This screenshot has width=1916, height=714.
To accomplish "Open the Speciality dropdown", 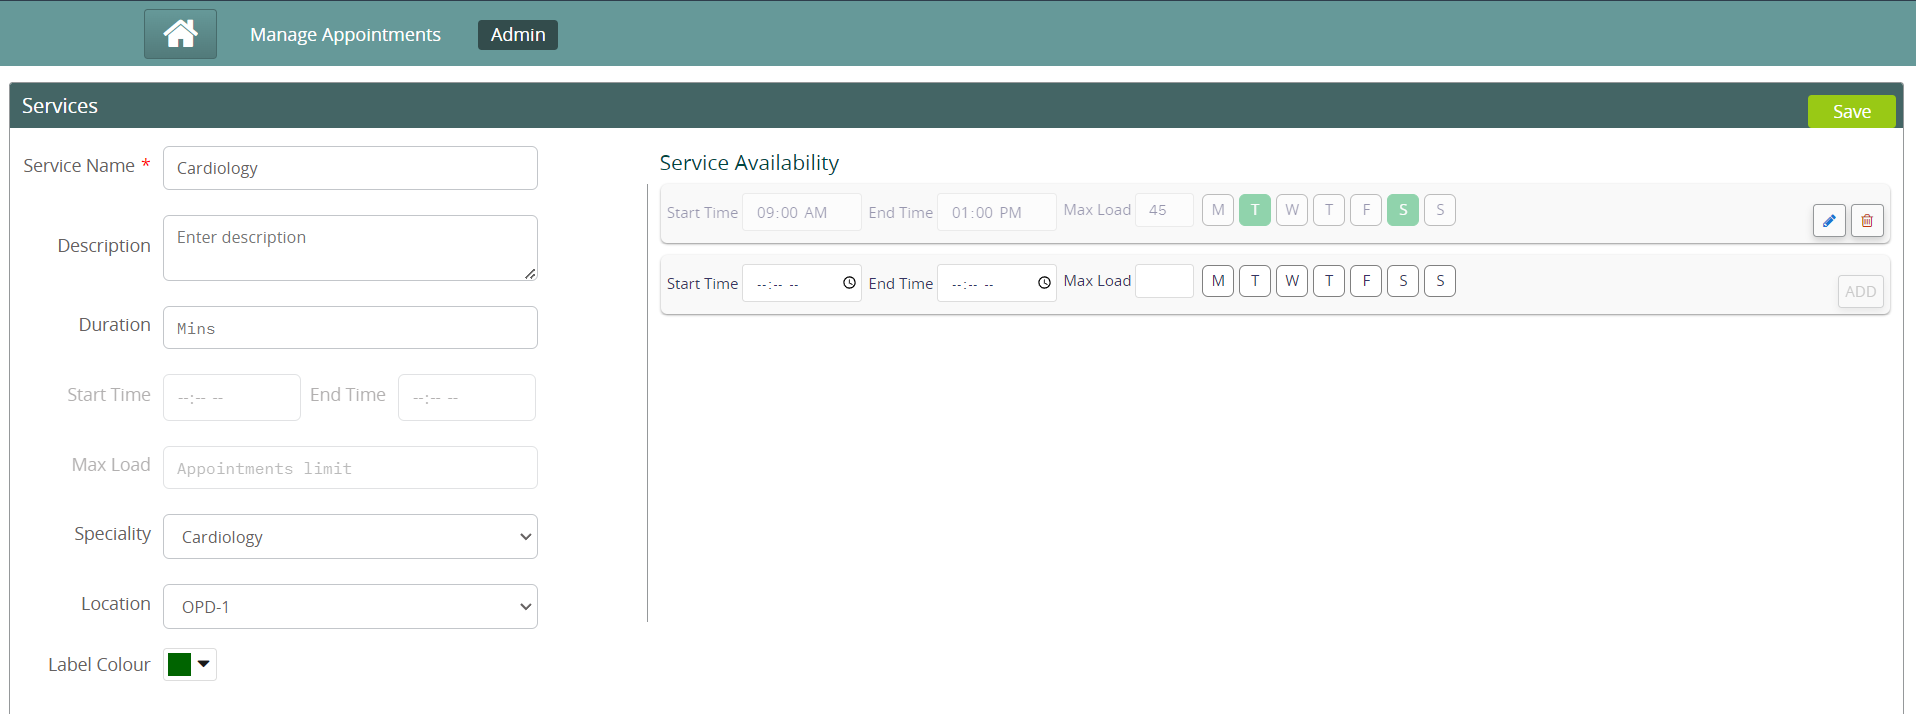I will coord(350,537).
